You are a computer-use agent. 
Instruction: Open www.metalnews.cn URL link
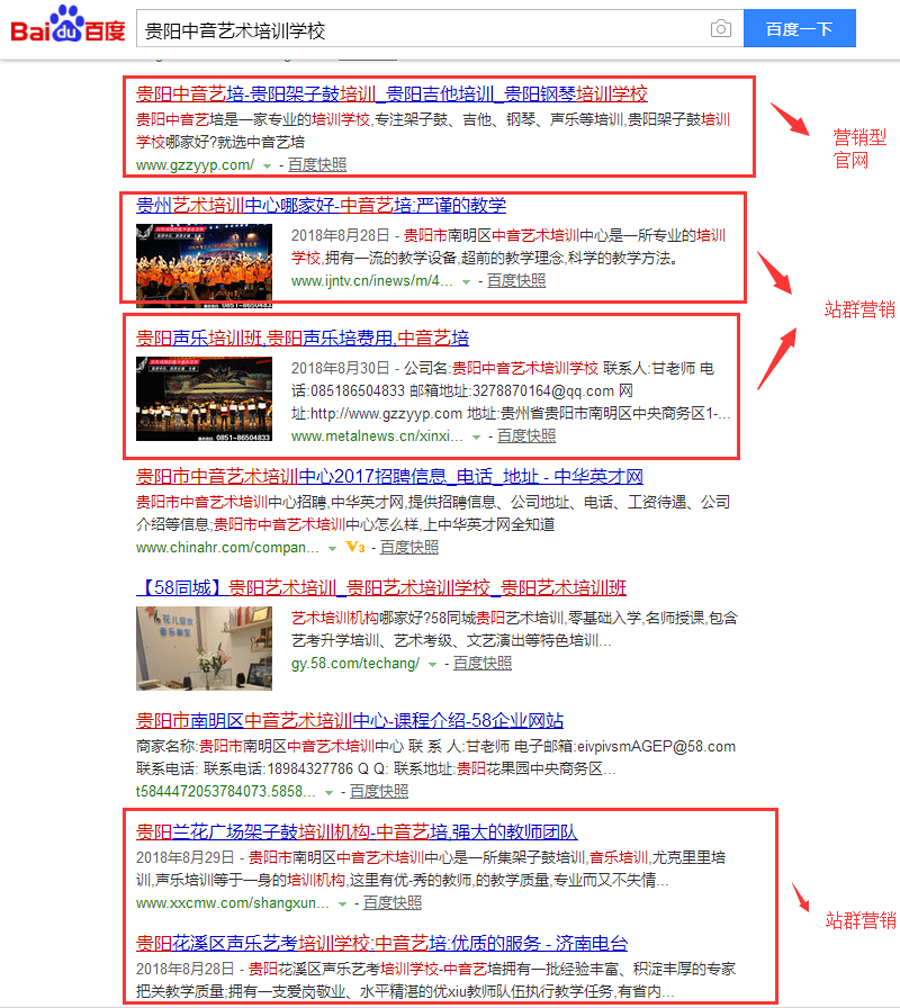coord(377,436)
